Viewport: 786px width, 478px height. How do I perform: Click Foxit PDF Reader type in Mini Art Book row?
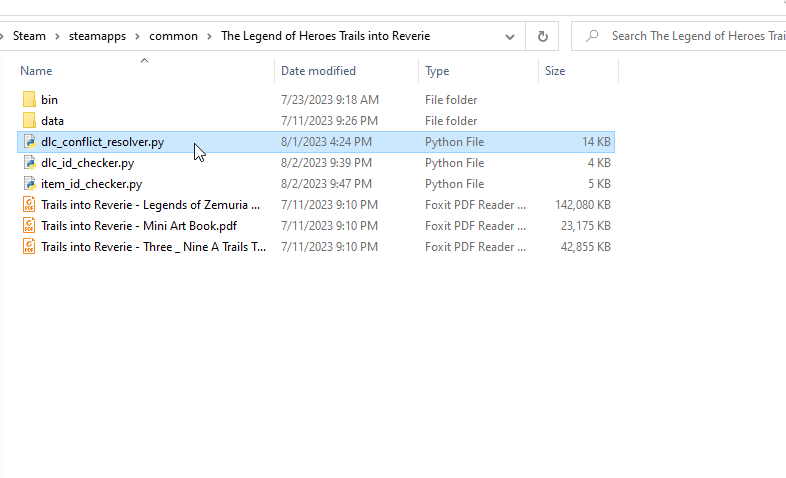476,226
